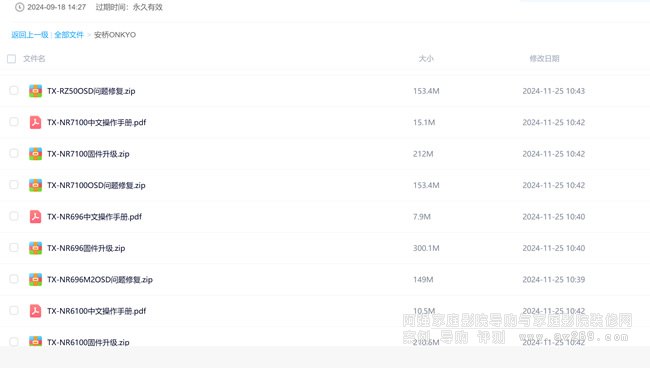
Task: Open the 全部文件 breadcrumb link
Action: point(69,35)
